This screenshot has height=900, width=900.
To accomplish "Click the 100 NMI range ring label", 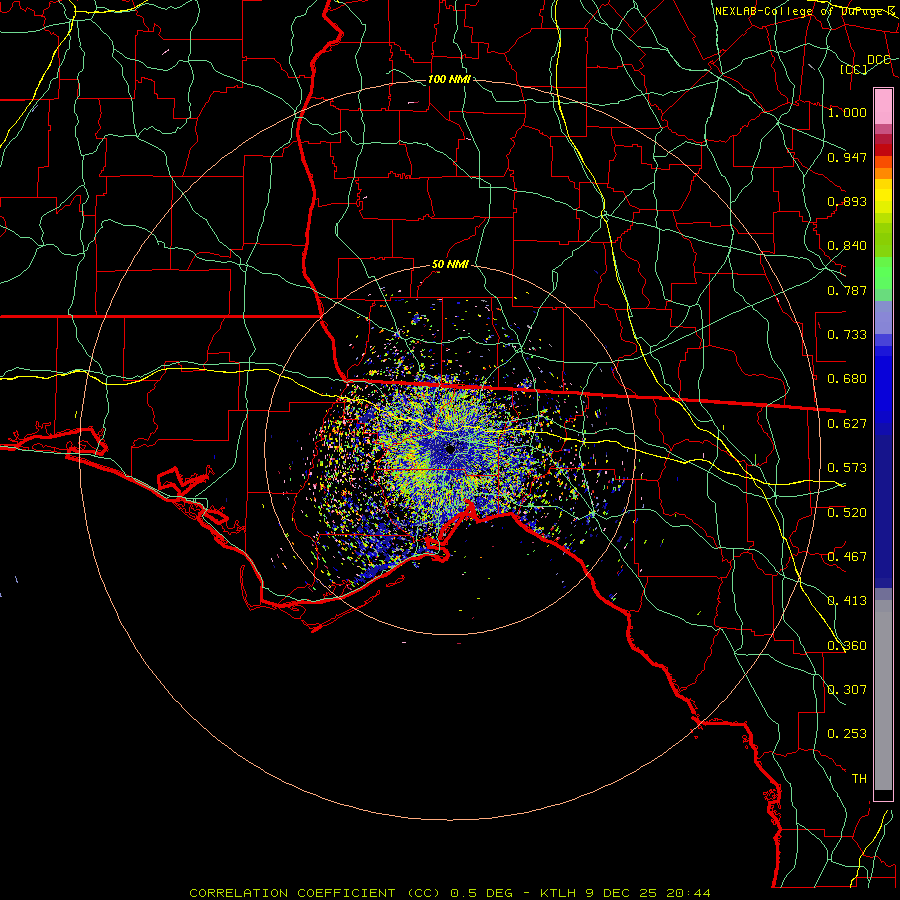I will click(x=449, y=79).
